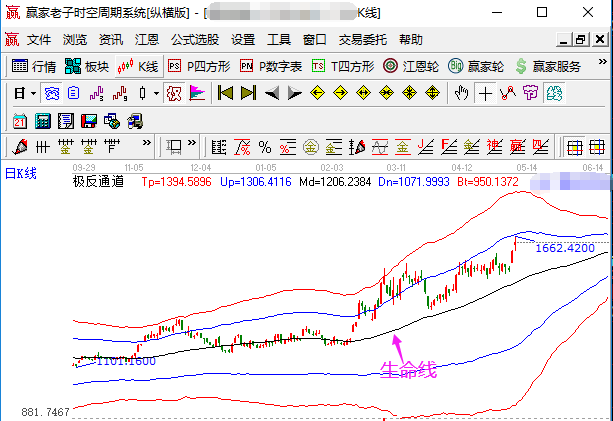Jump to the first bar with the skip-to-start arrow
The width and height of the screenshot is (613, 421).
(224, 93)
